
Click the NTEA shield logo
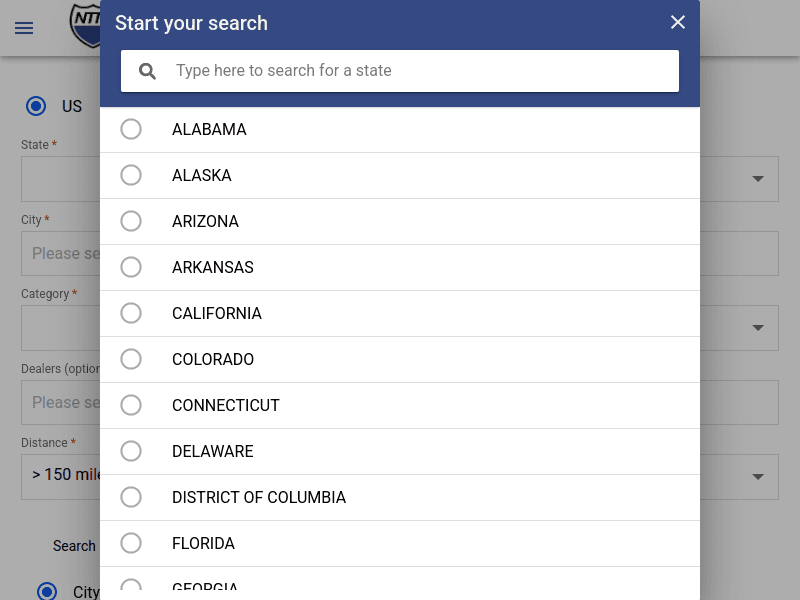86,24
